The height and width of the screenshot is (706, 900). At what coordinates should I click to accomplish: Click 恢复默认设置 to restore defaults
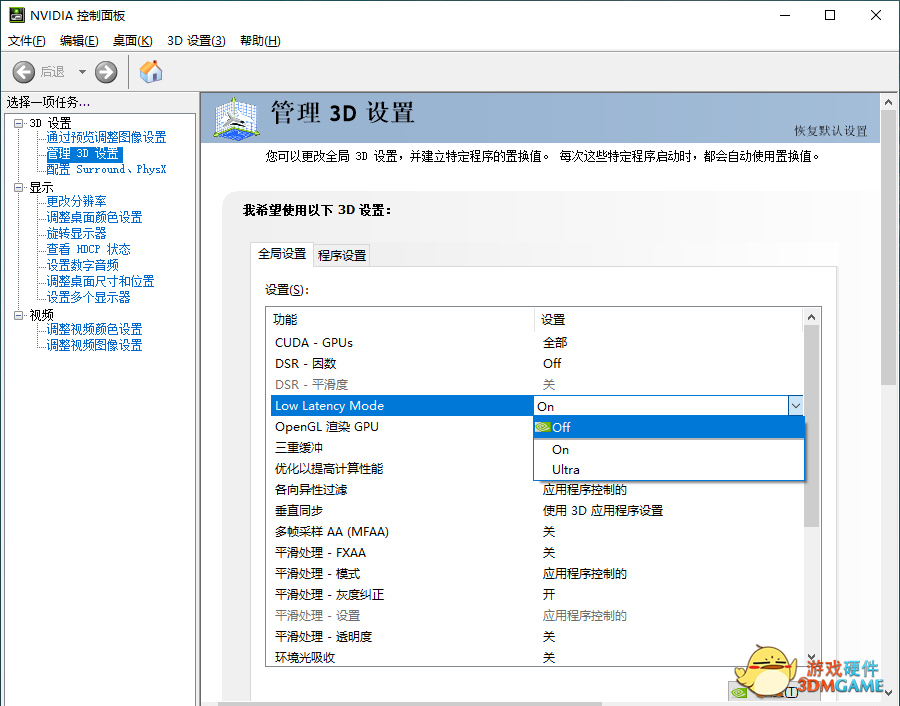[x=831, y=131]
